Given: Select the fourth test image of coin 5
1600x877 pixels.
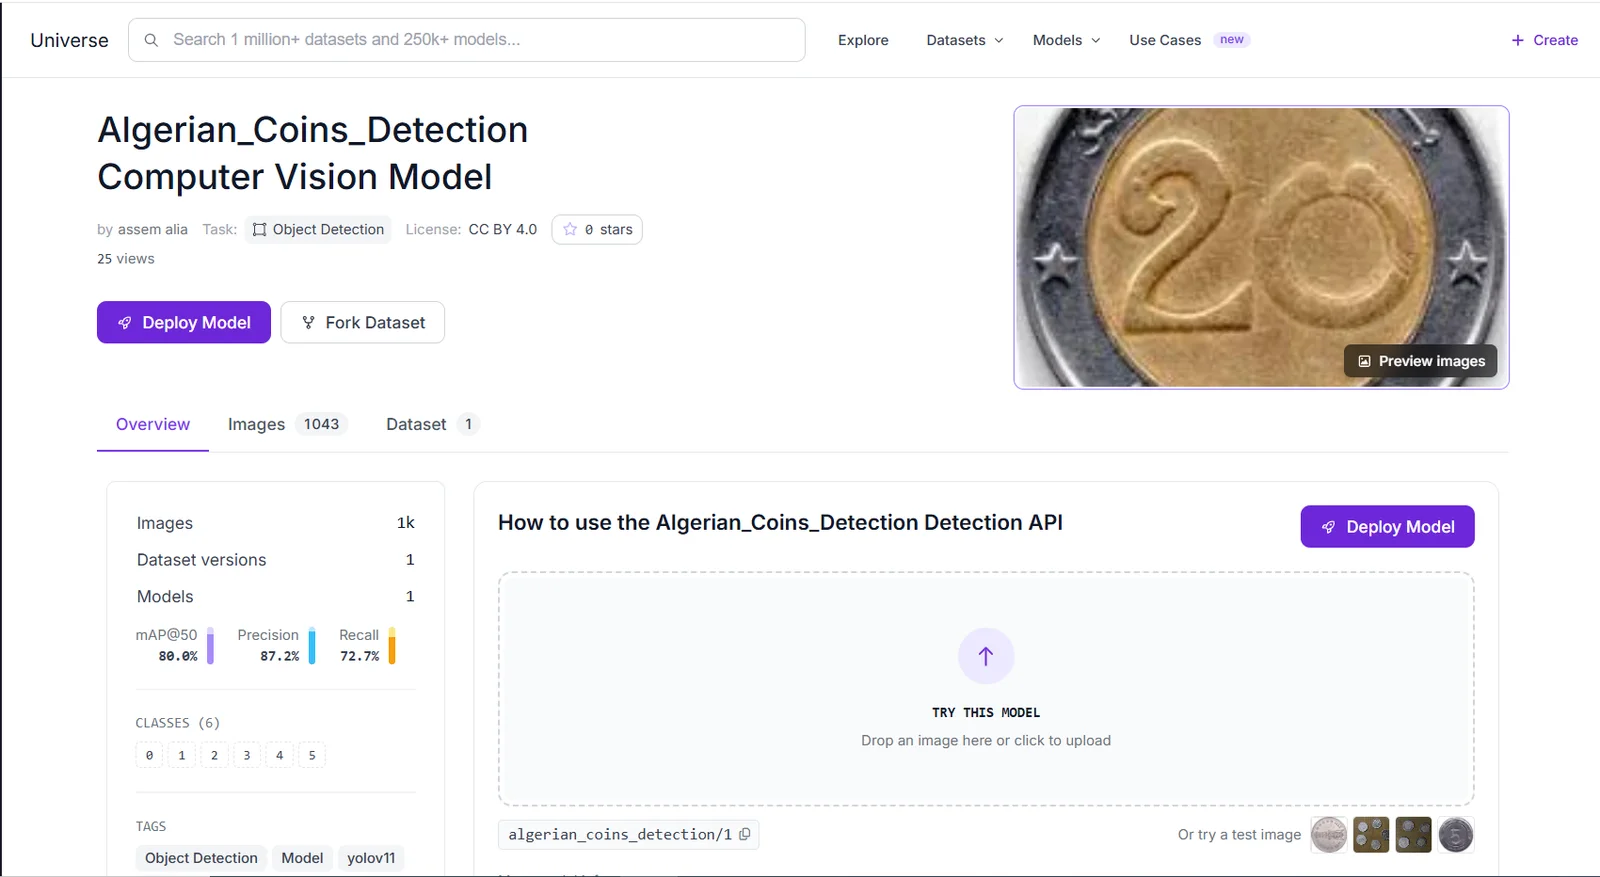Looking at the screenshot, I should [1456, 835].
